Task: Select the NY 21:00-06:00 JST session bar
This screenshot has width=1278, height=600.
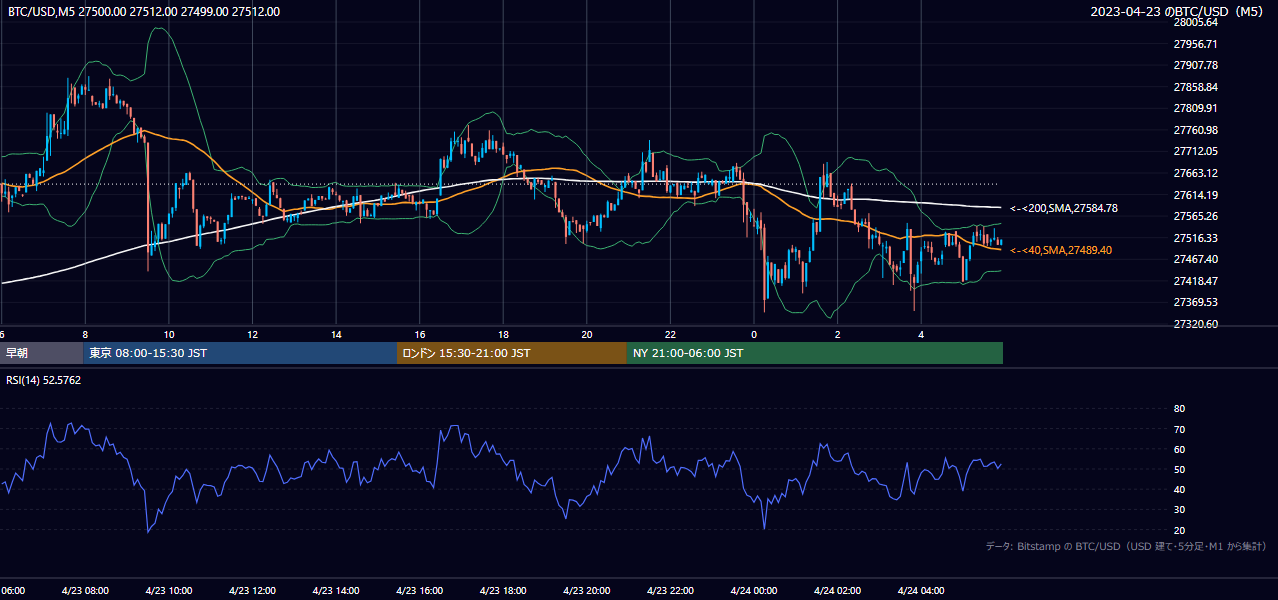Action: (x=815, y=353)
